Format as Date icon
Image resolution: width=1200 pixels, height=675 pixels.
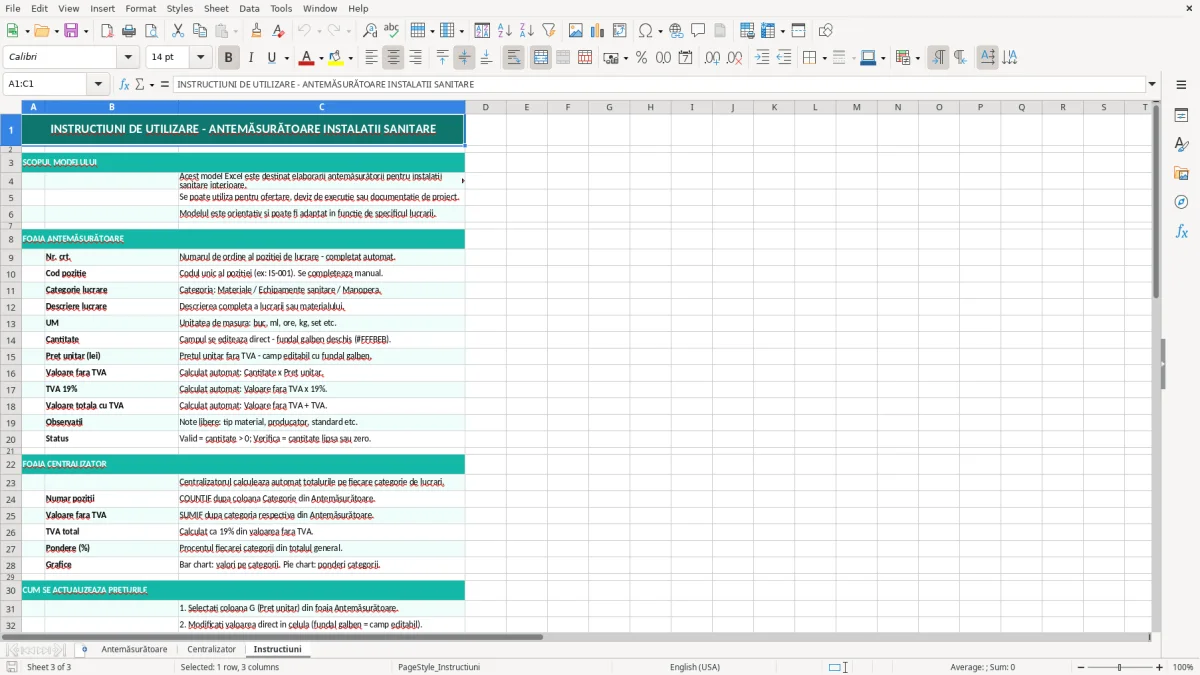click(x=685, y=58)
